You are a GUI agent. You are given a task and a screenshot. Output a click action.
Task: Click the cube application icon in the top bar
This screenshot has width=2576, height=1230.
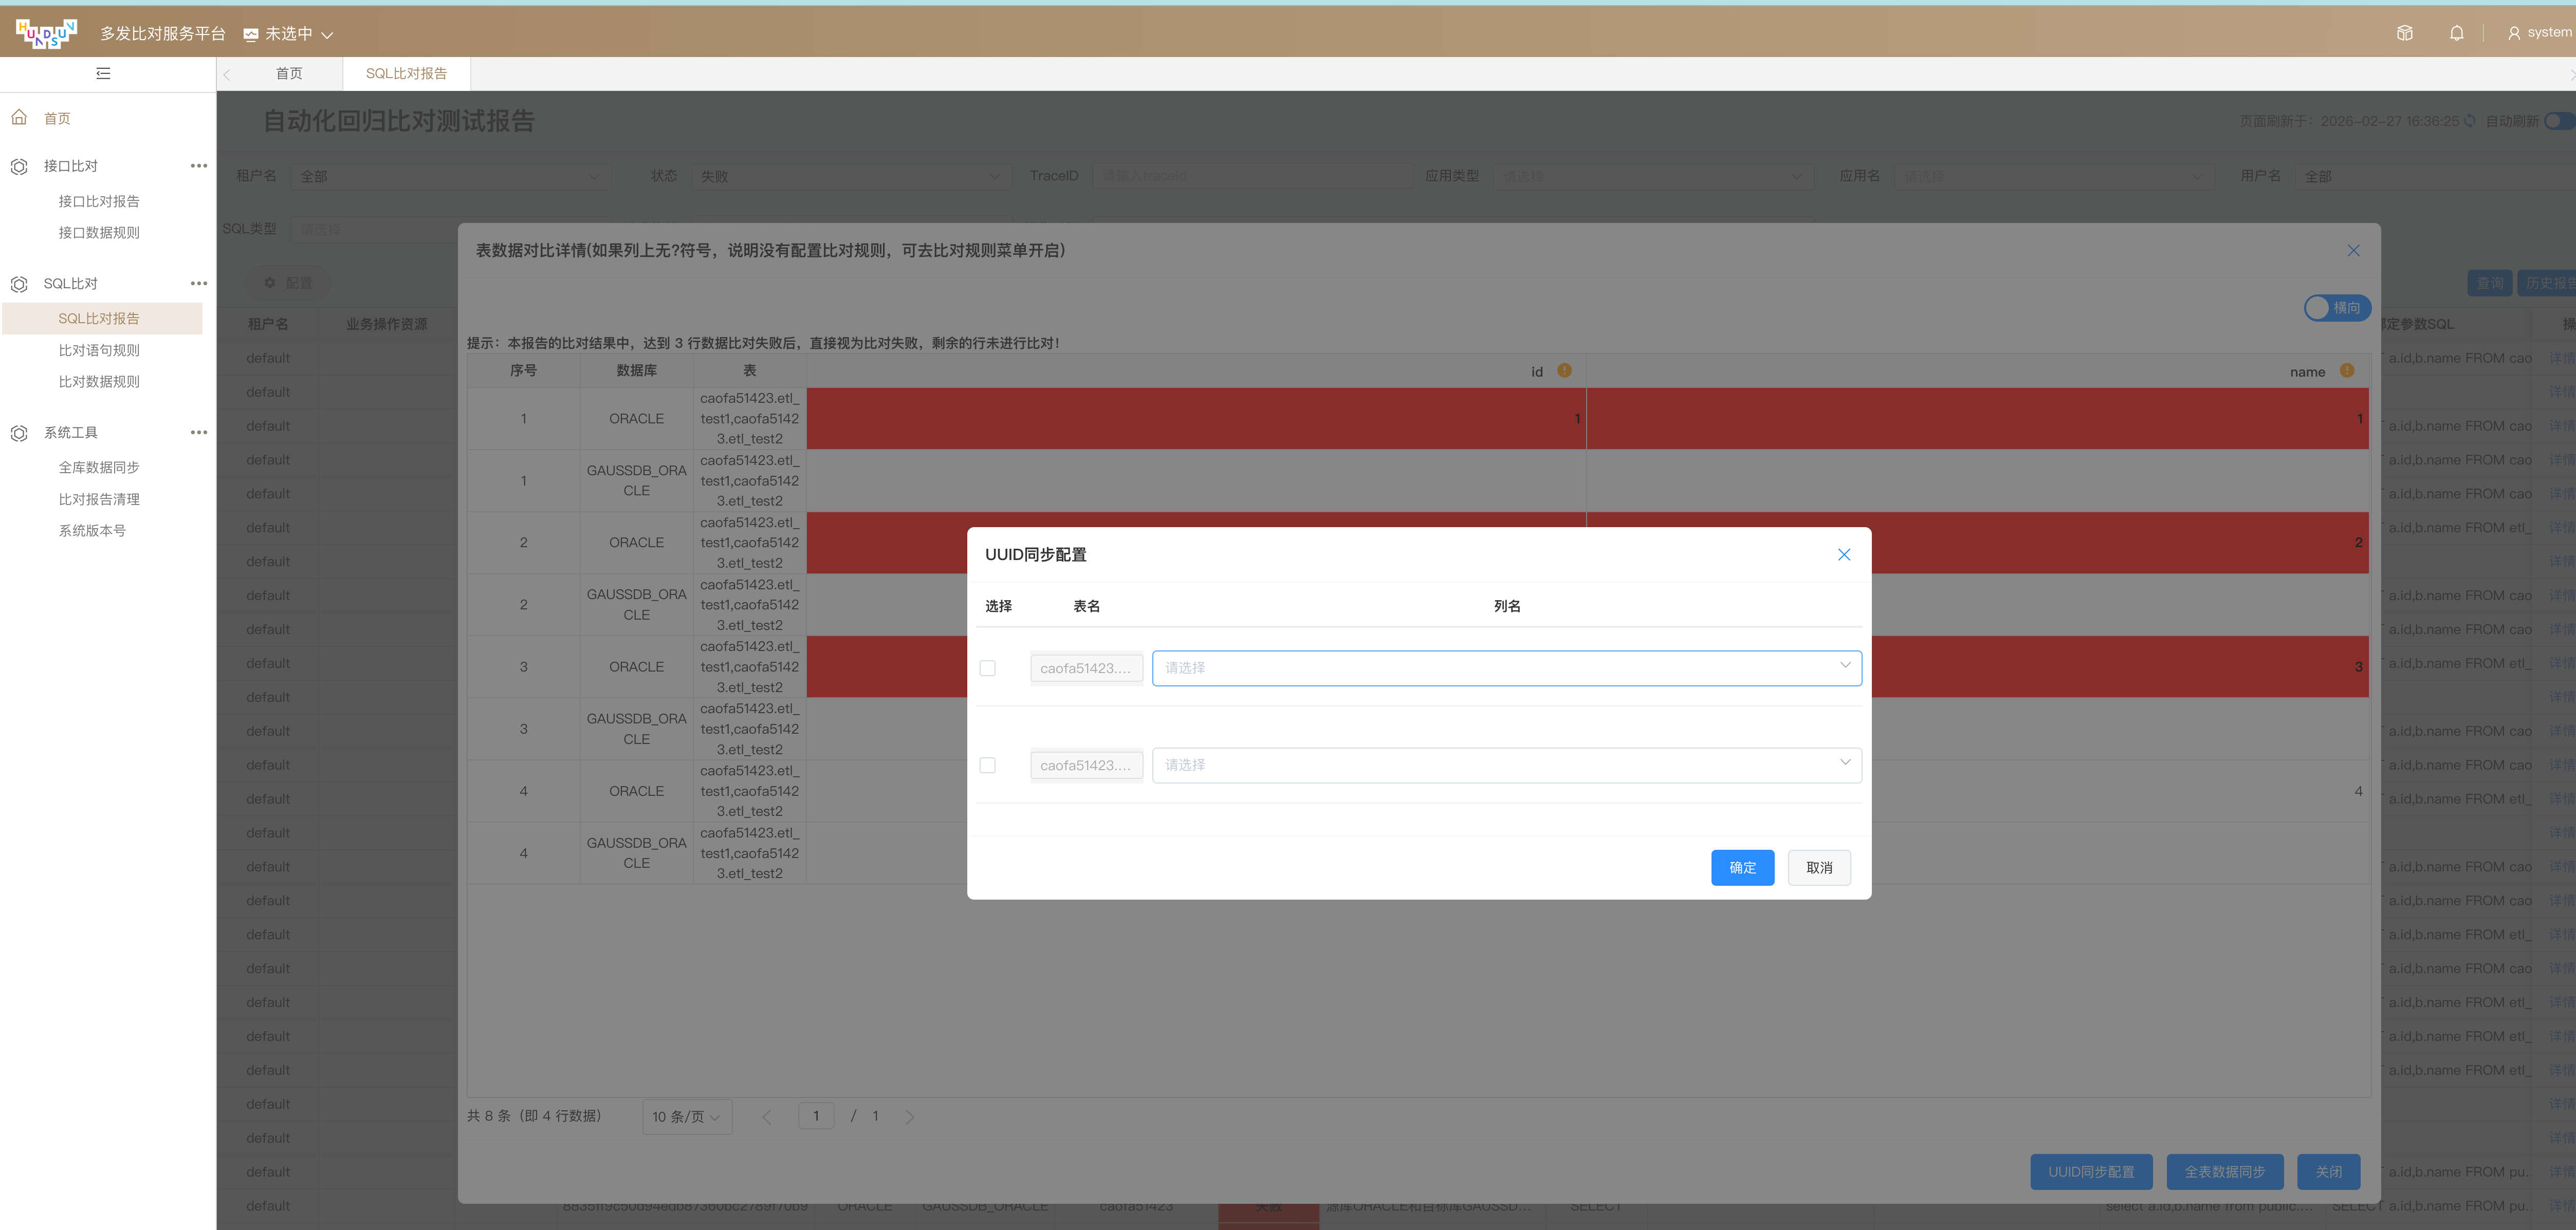2404,32
